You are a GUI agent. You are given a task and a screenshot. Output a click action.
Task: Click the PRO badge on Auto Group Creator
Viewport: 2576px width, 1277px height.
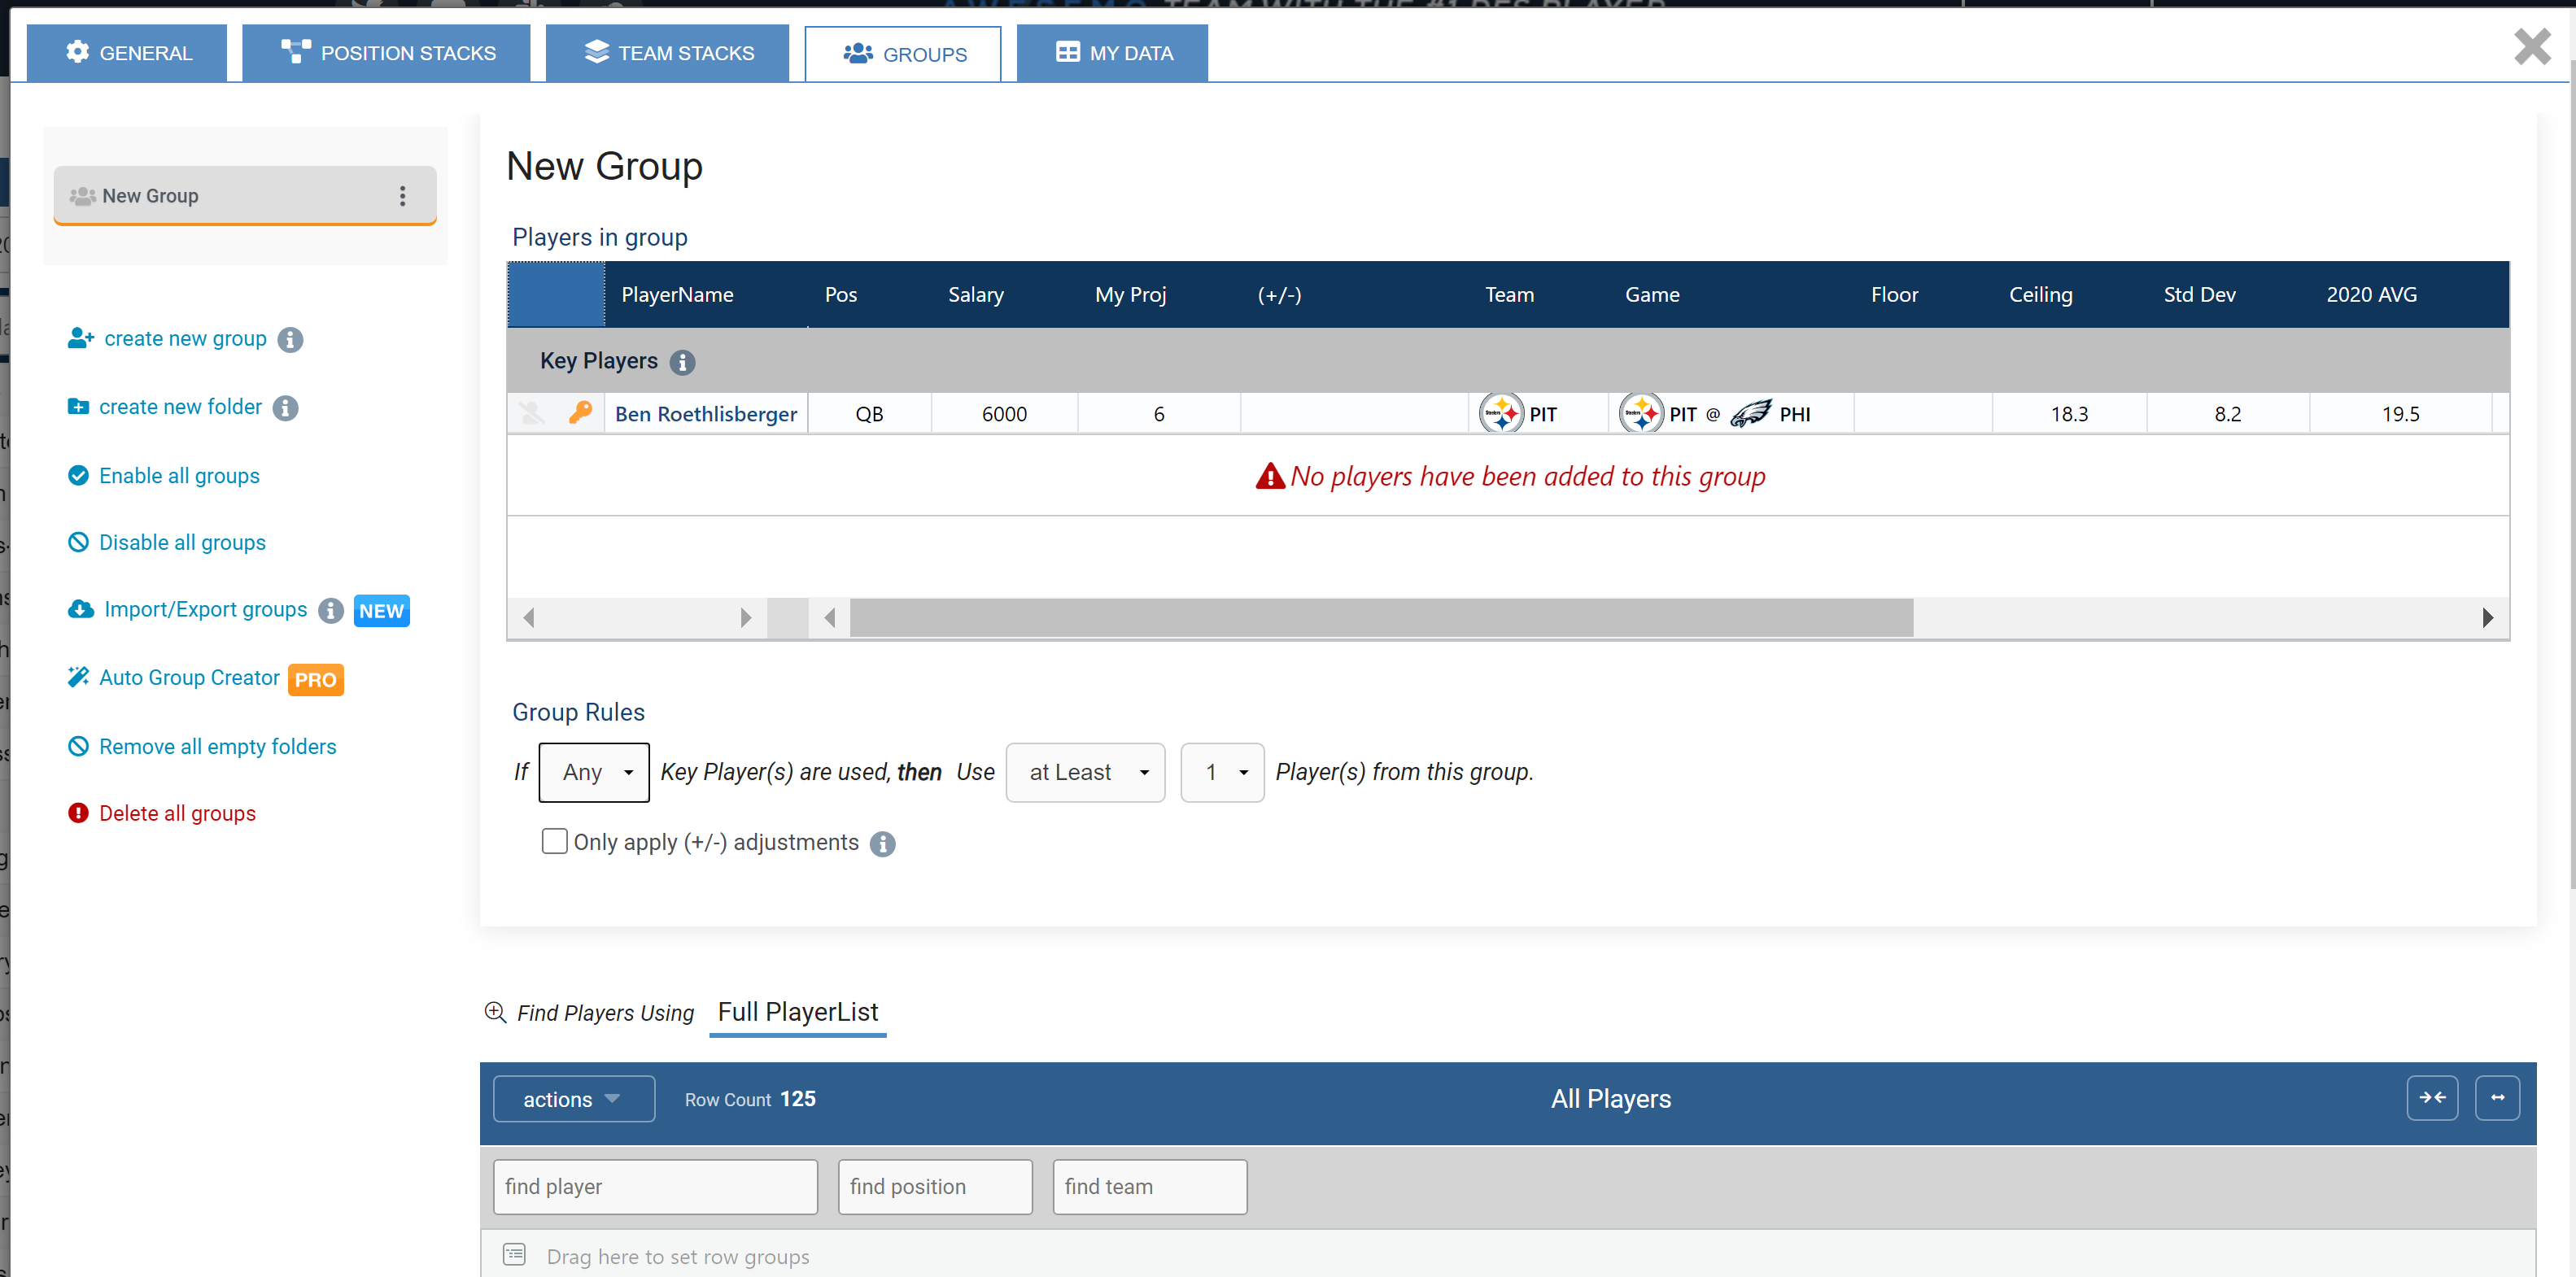(x=316, y=680)
